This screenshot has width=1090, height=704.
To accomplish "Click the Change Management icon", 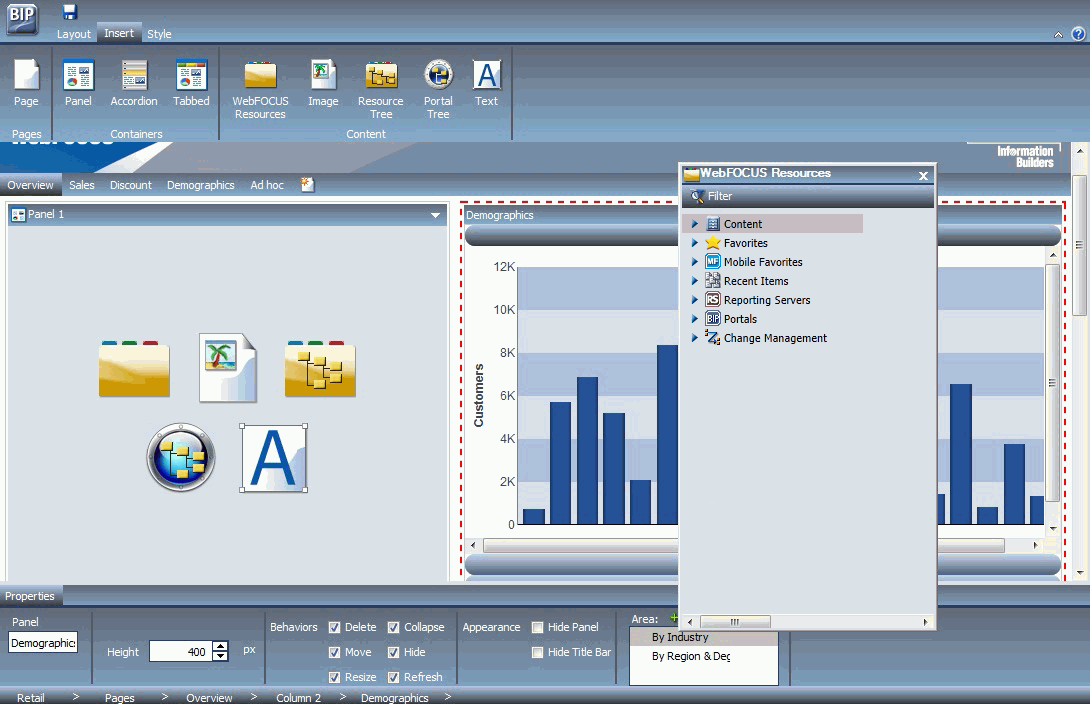I will 713,337.
